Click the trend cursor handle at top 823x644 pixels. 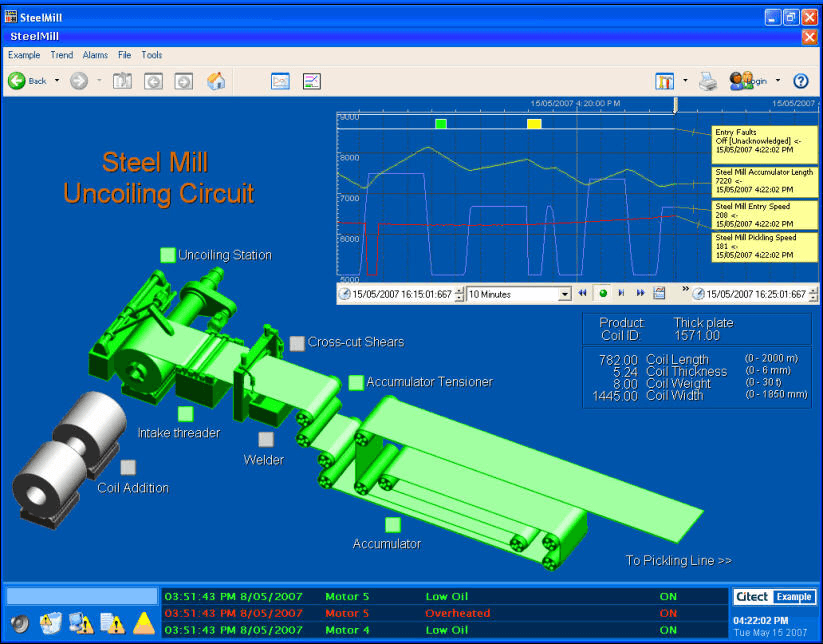676,105
